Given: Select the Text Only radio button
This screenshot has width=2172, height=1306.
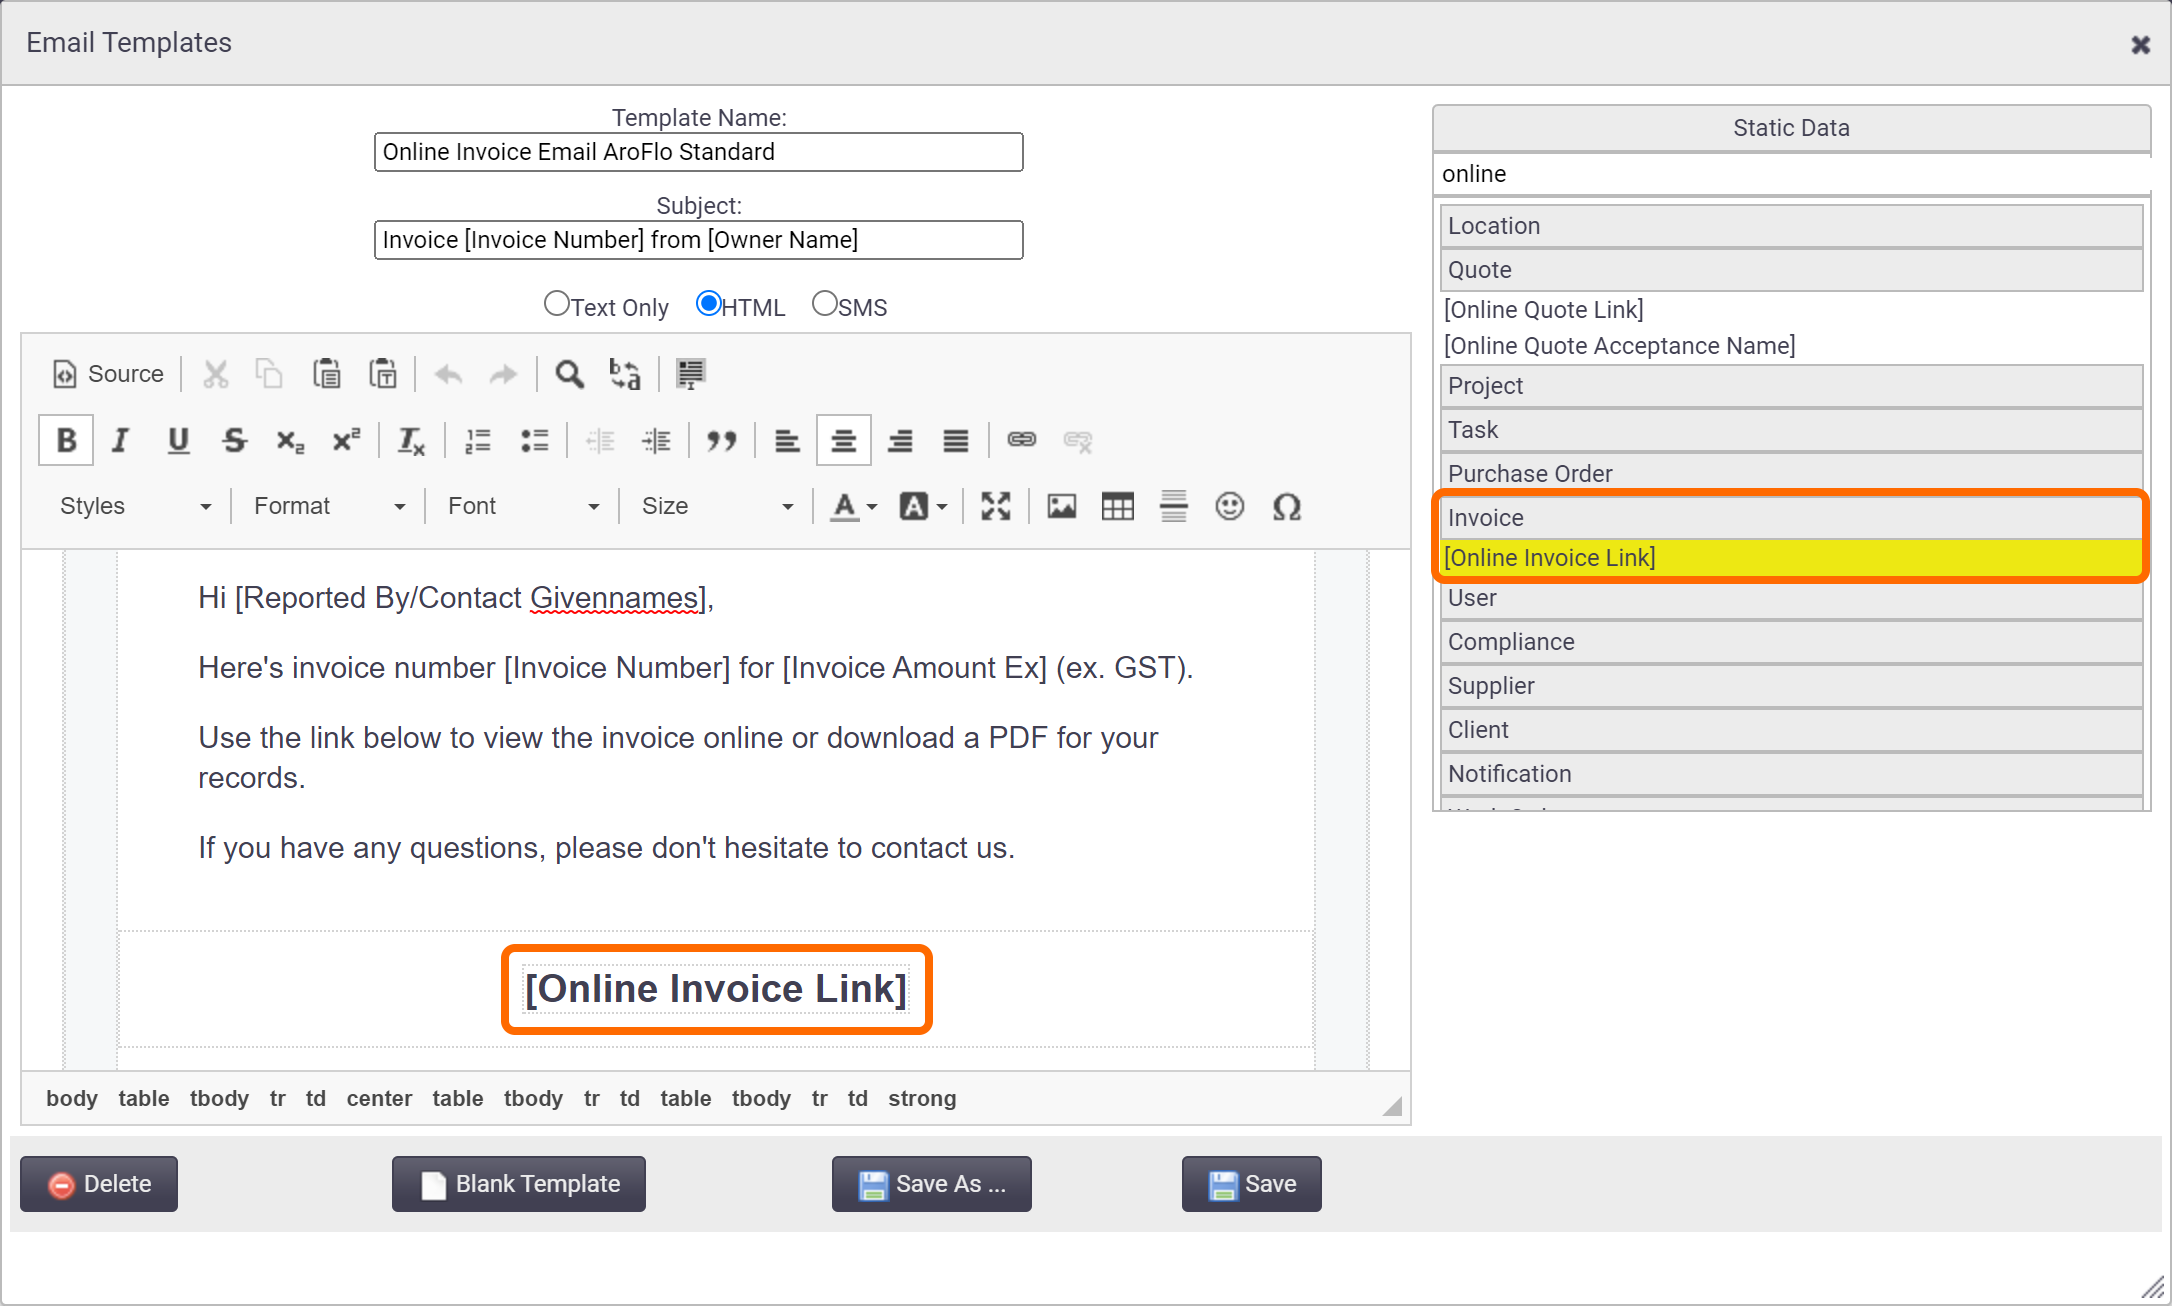Looking at the screenshot, I should click(556, 303).
